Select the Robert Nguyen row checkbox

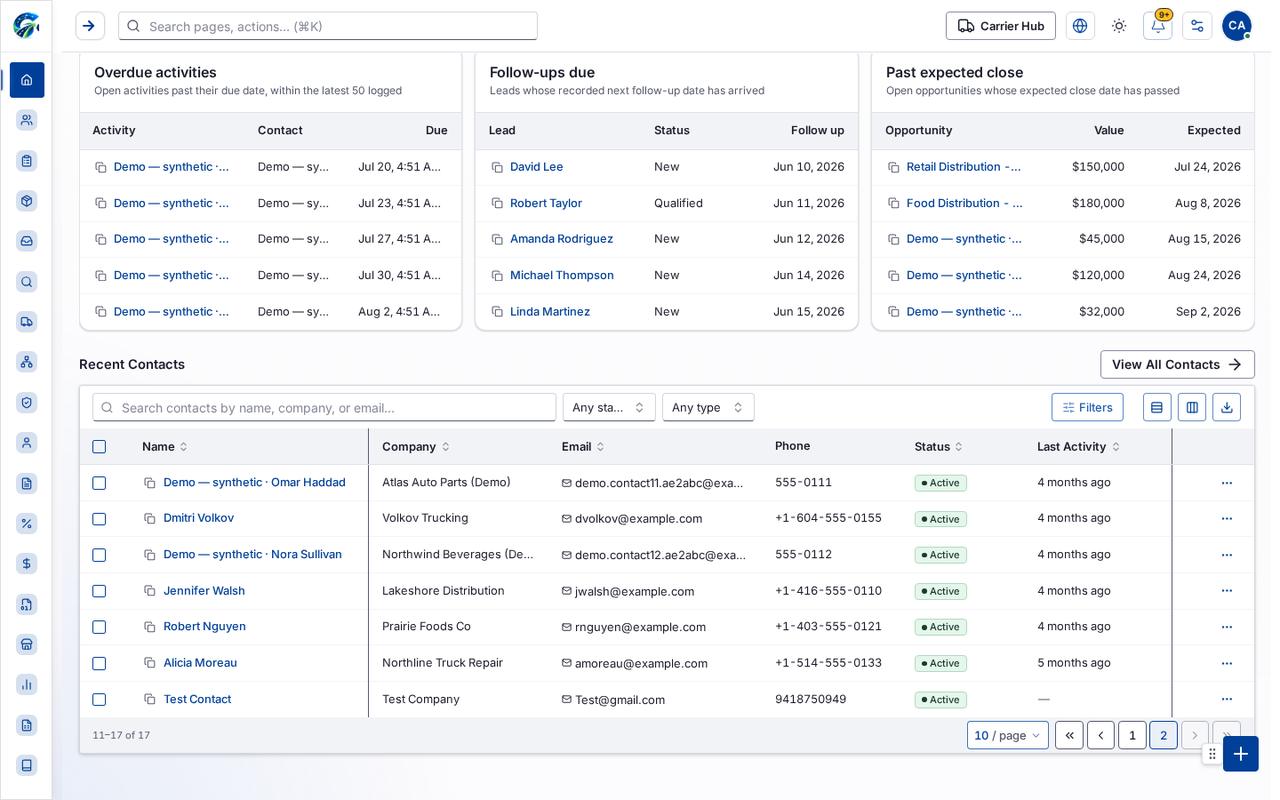[99, 627]
